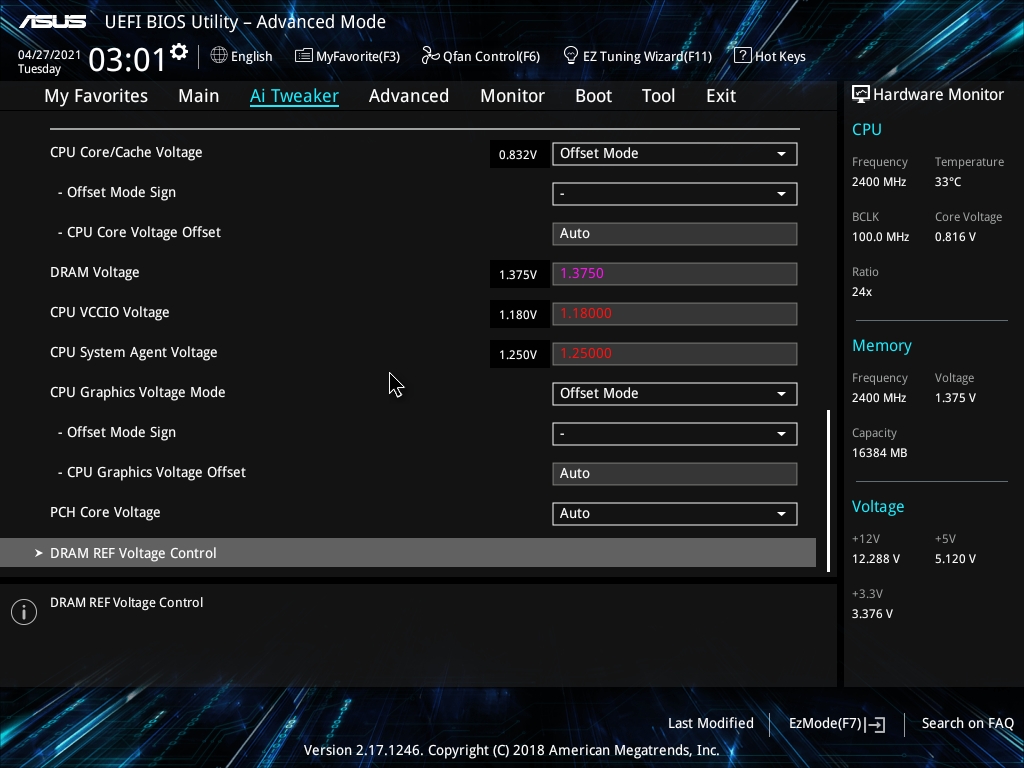The image size is (1024, 768).
Task: Open the Tool tab
Action: pyautogui.click(x=658, y=96)
